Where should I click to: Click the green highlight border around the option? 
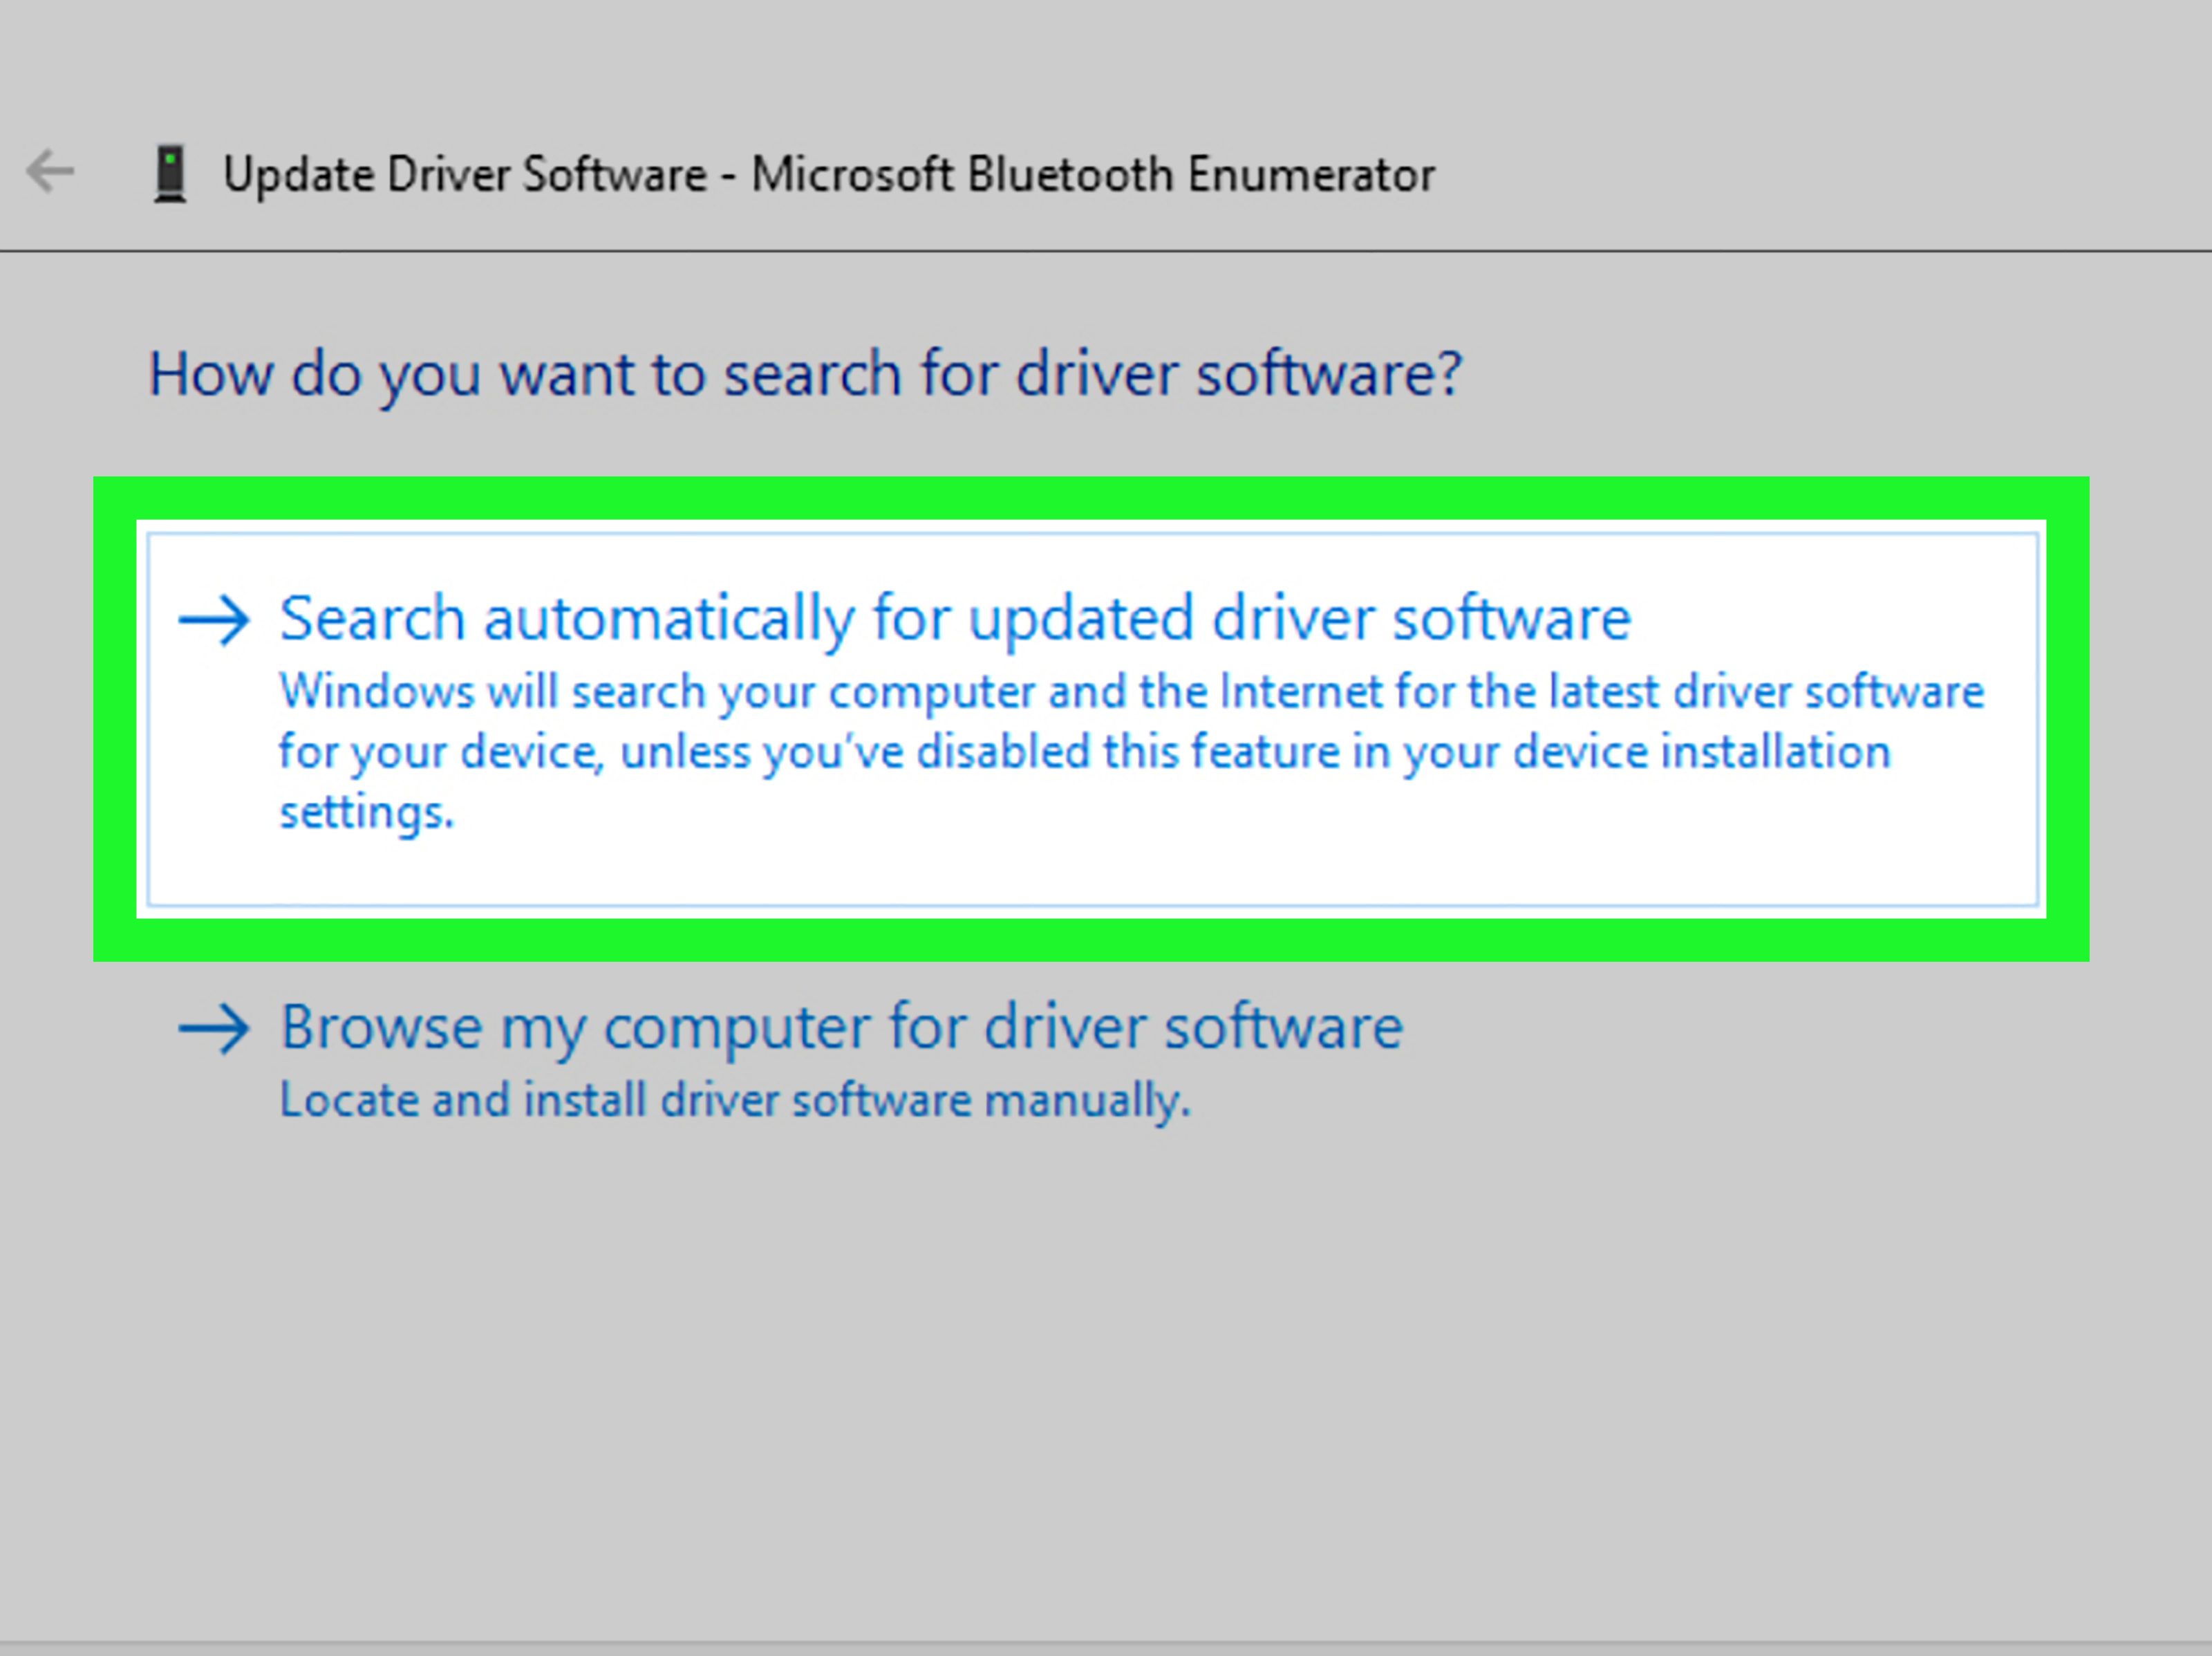1091,498
